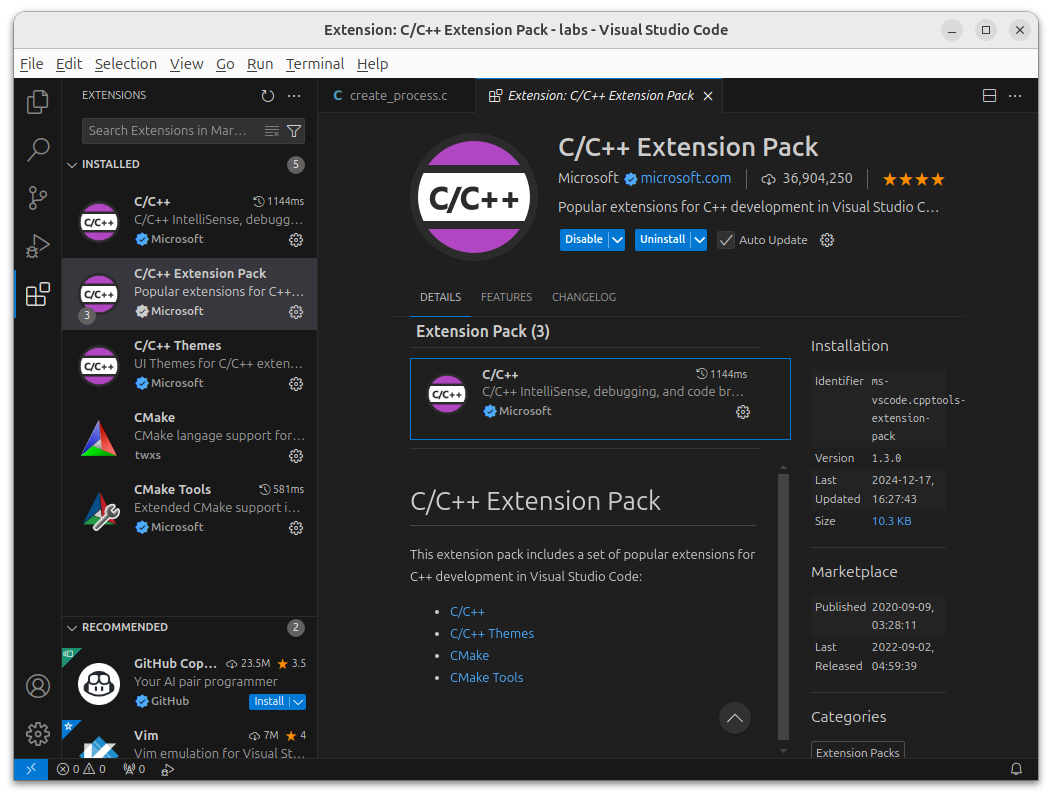The image size is (1052, 797).
Task: Open the Source Control view
Action: coord(37,197)
